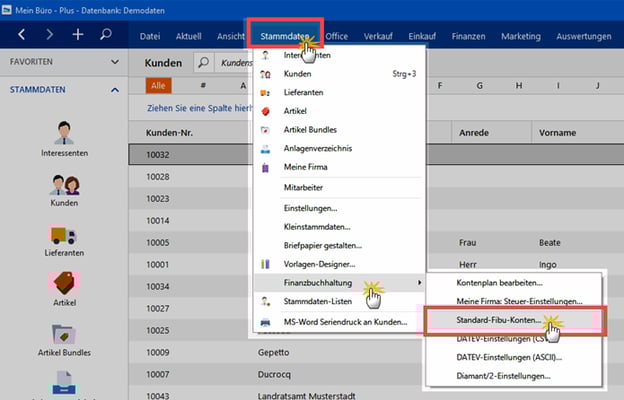Open Artikel tag icon in sidebar
The width and height of the screenshot is (624, 400).
click(x=64, y=283)
